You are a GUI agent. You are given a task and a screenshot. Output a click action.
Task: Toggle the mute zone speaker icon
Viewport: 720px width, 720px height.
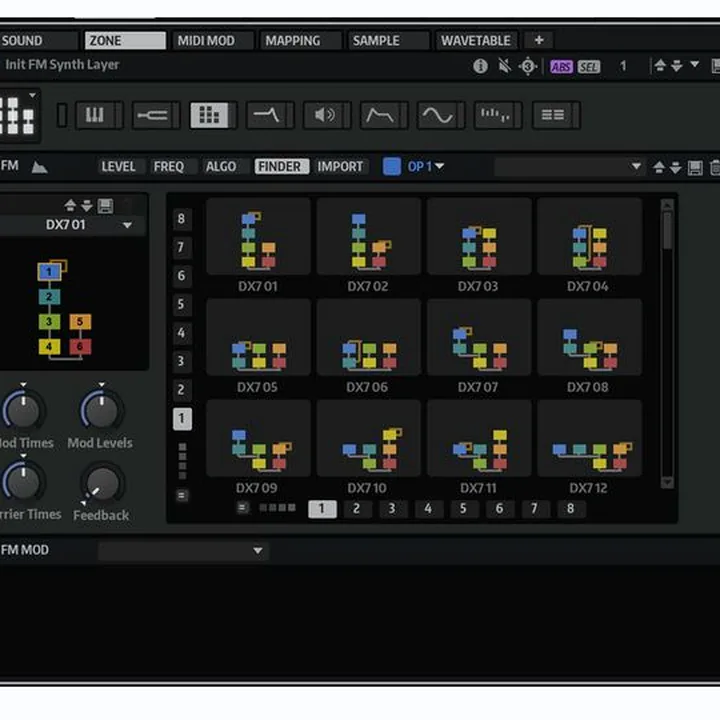pos(504,66)
